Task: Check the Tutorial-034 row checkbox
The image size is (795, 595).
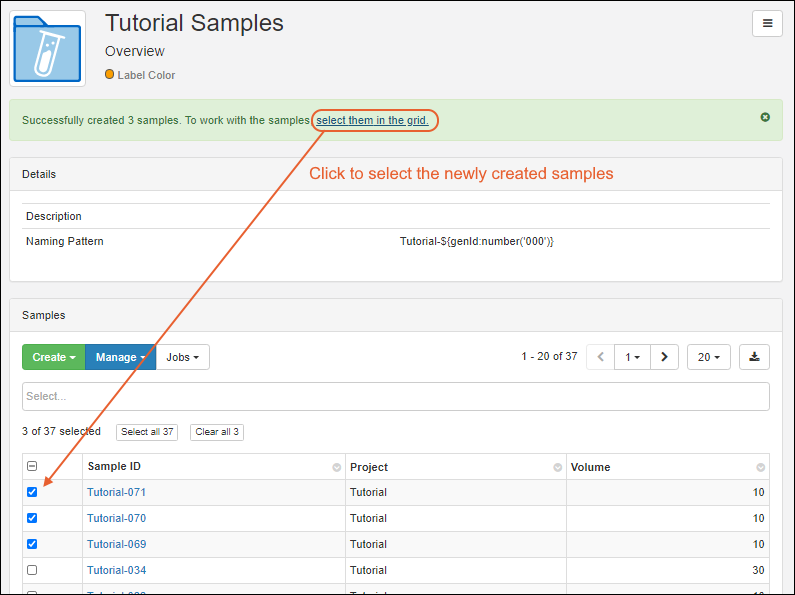Action: click(x=32, y=570)
